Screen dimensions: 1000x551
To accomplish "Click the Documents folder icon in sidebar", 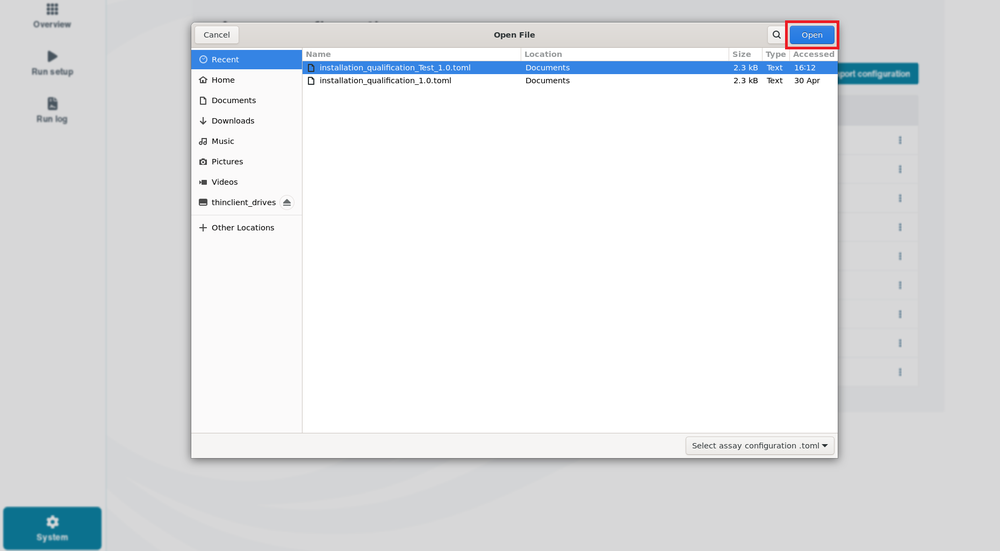I will (203, 100).
